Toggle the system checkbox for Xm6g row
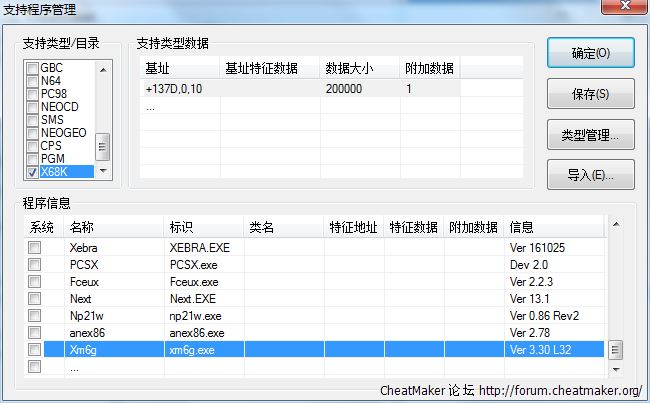 [35, 350]
